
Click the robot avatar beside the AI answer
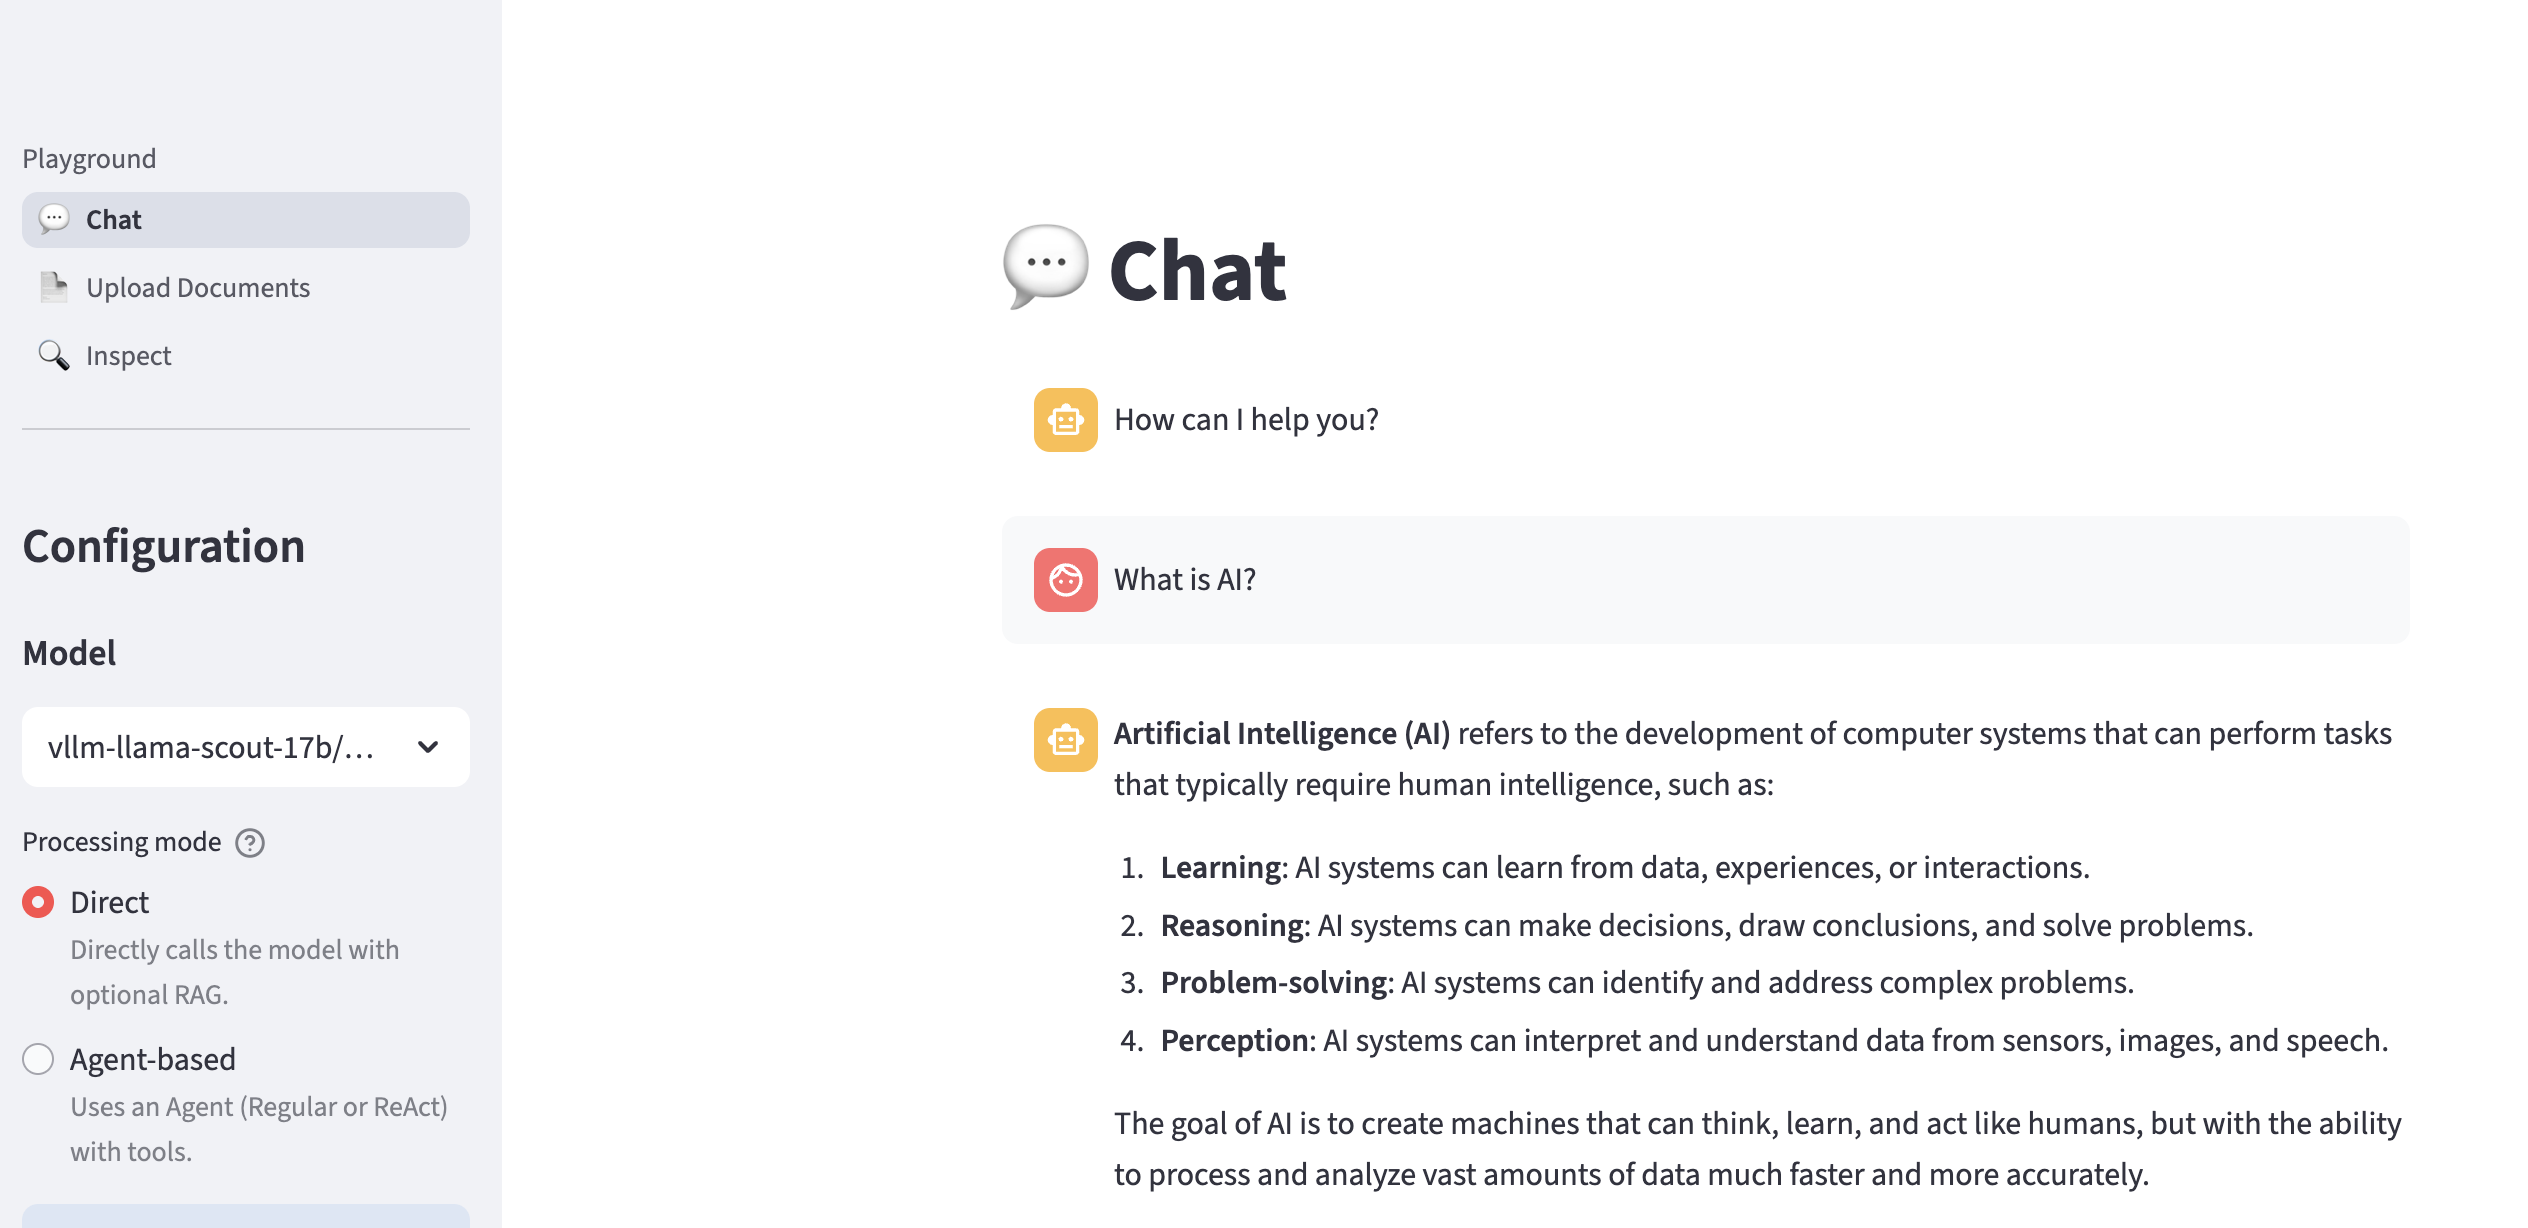(1065, 740)
